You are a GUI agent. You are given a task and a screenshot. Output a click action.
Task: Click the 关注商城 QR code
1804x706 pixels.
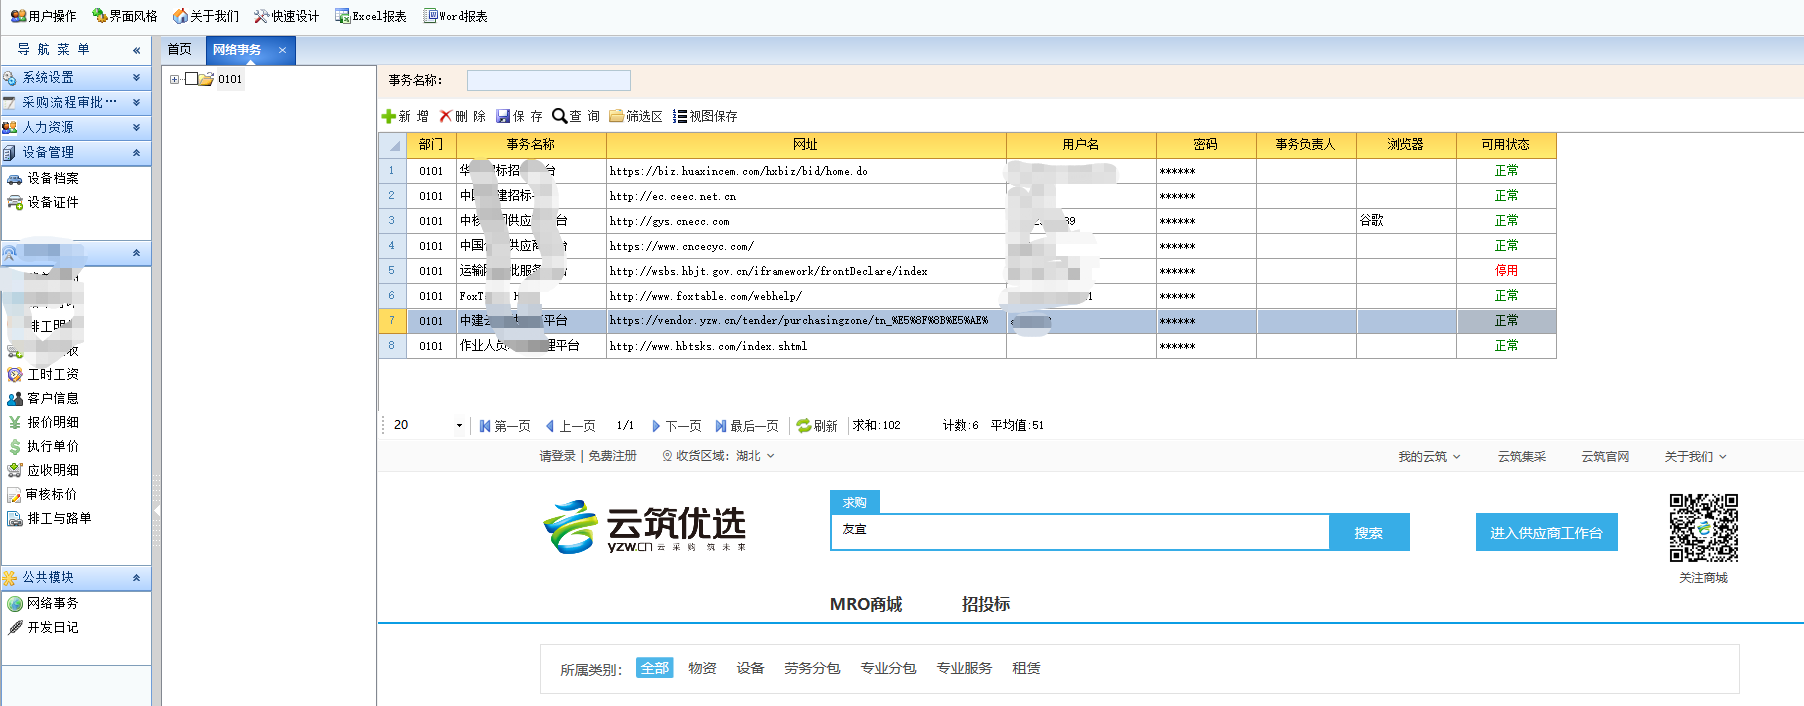click(x=1703, y=528)
